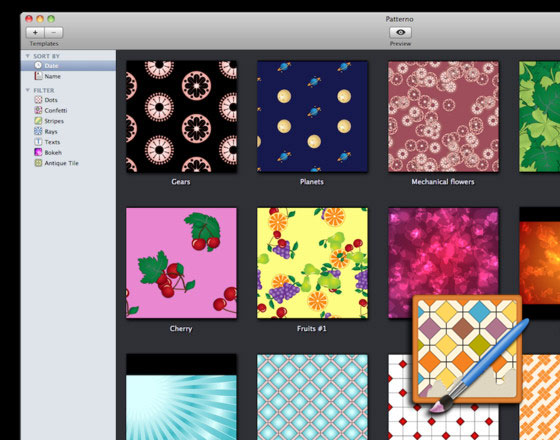
Task: Collapse the SORT BY section triangle
Action: pyautogui.click(x=27, y=56)
